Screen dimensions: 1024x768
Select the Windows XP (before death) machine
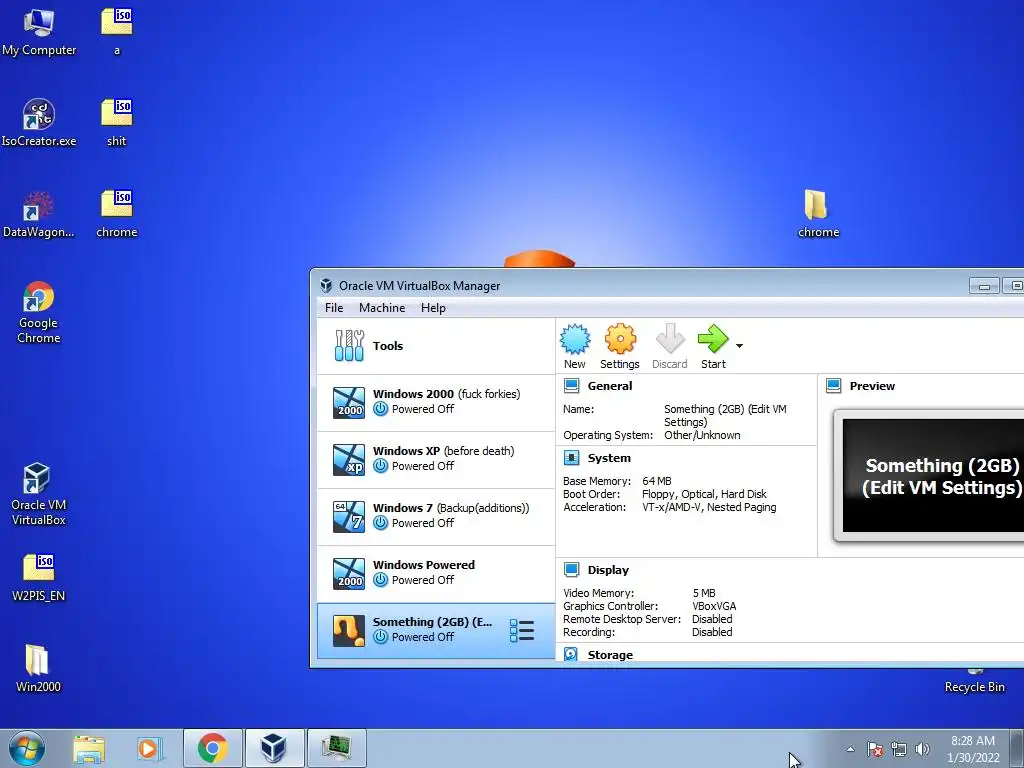(436, 459)
